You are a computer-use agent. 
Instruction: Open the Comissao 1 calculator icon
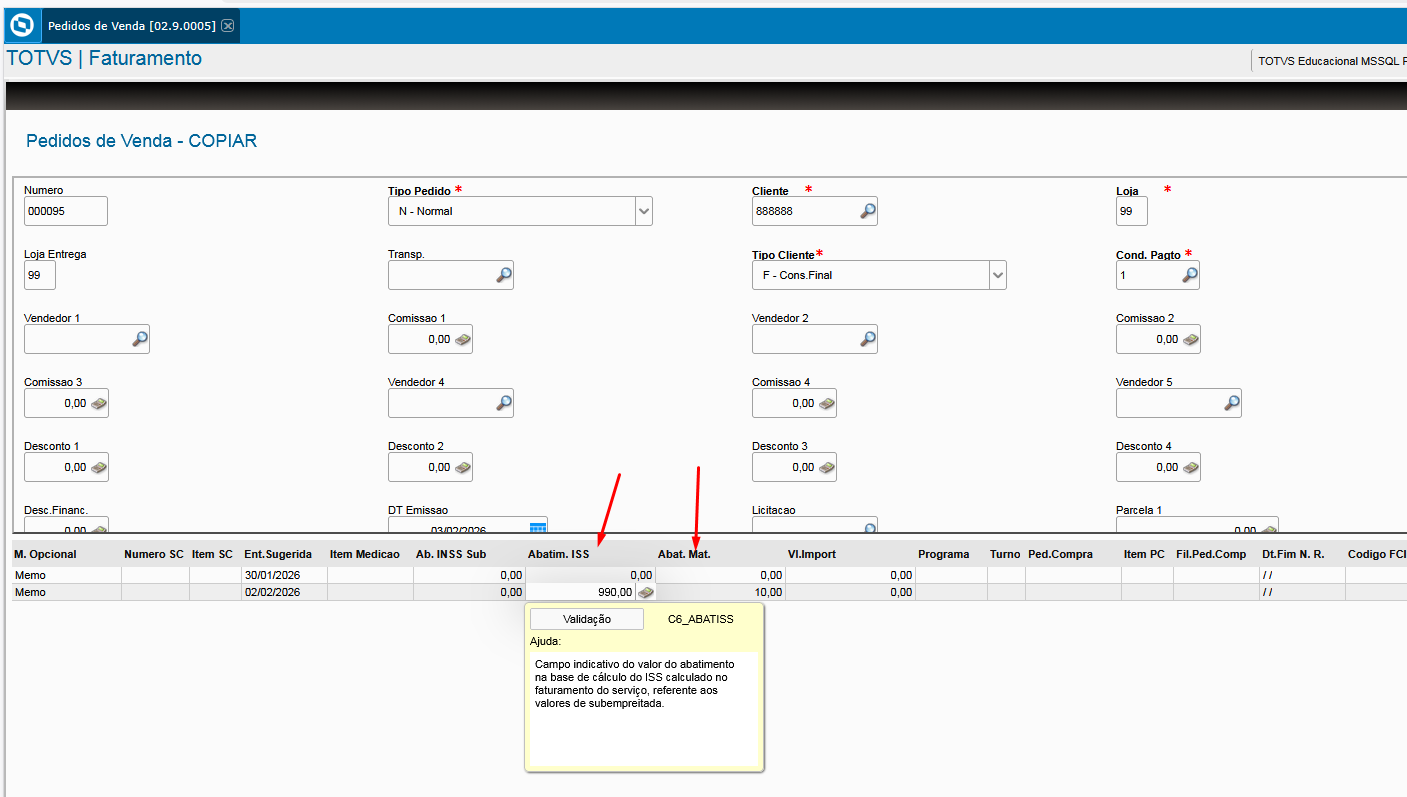463,339
